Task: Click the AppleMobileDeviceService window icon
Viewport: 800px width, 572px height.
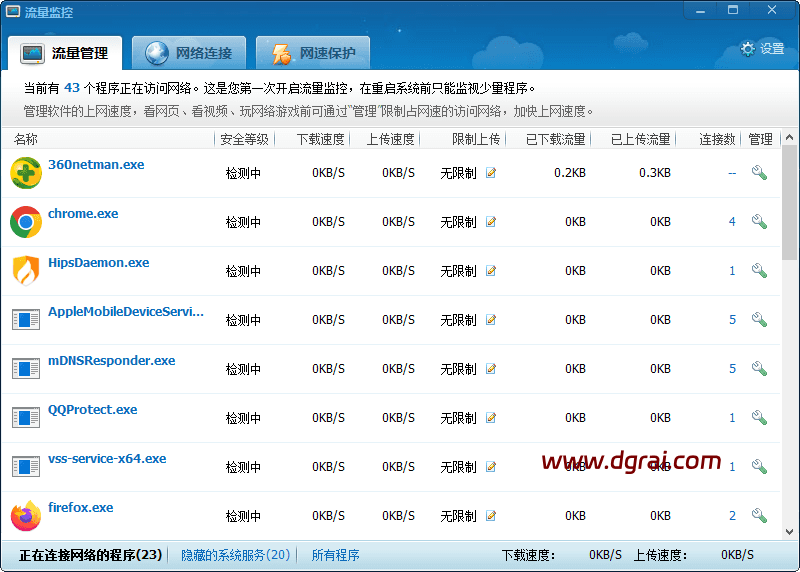Action: point(26,320)
